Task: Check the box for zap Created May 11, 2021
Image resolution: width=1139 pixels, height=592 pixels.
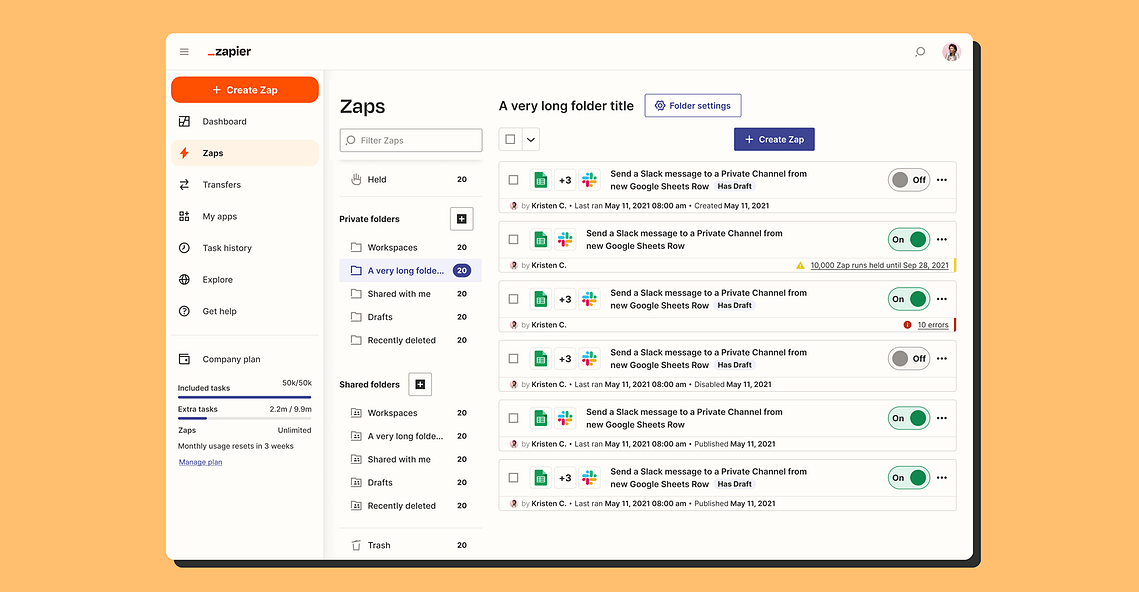Action: 514,180
